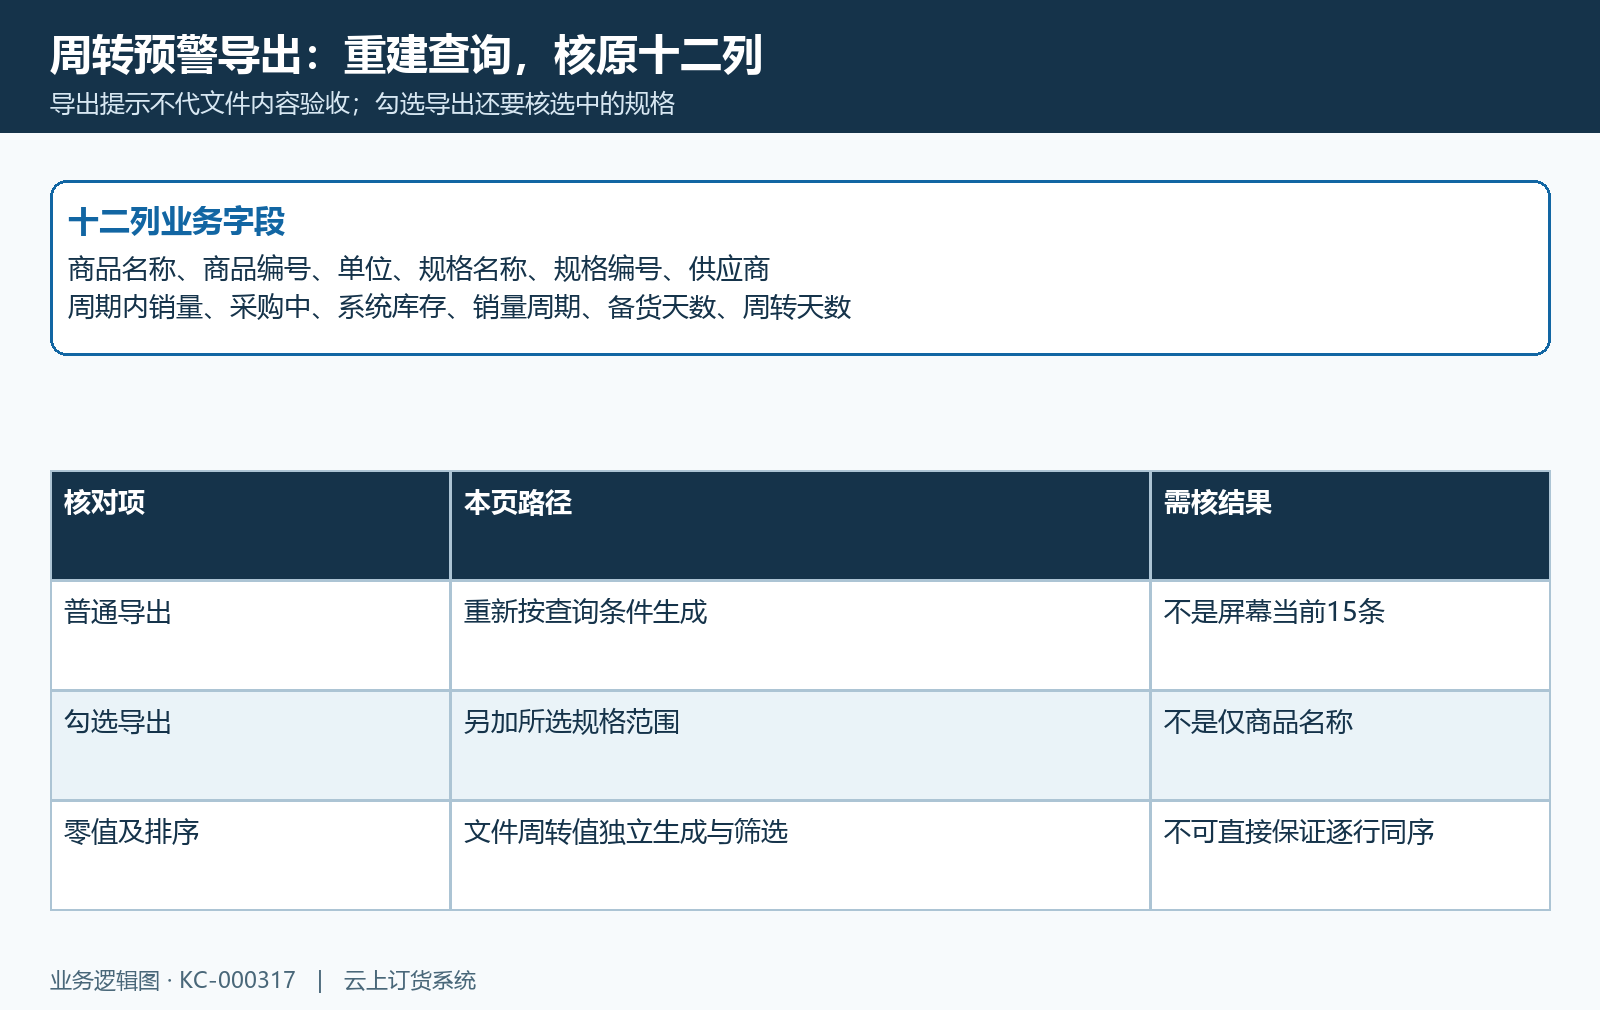The image size is (1600, 1010).
Task: Select the 不是仅商品名称 cell
Action: 1350,746
